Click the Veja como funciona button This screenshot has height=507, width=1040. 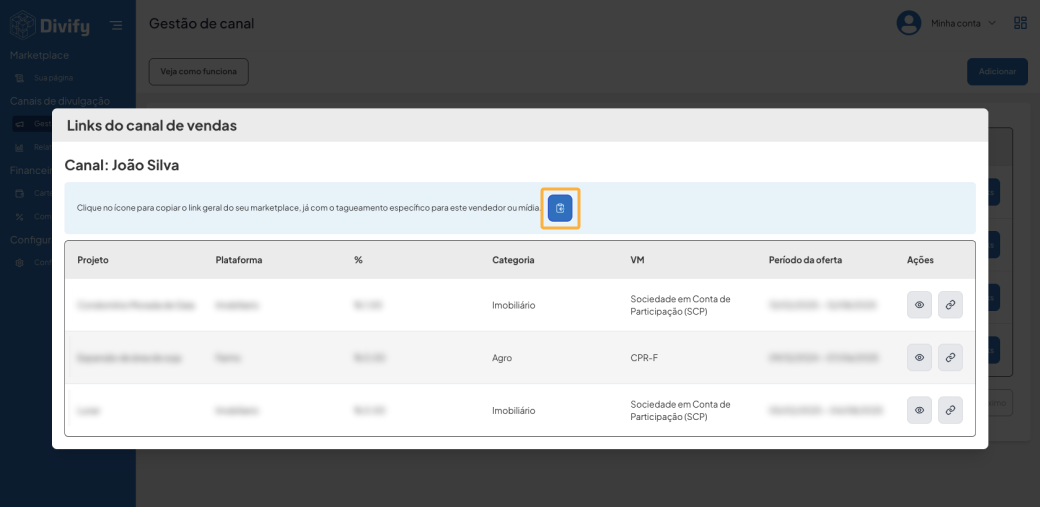(198, 72)
